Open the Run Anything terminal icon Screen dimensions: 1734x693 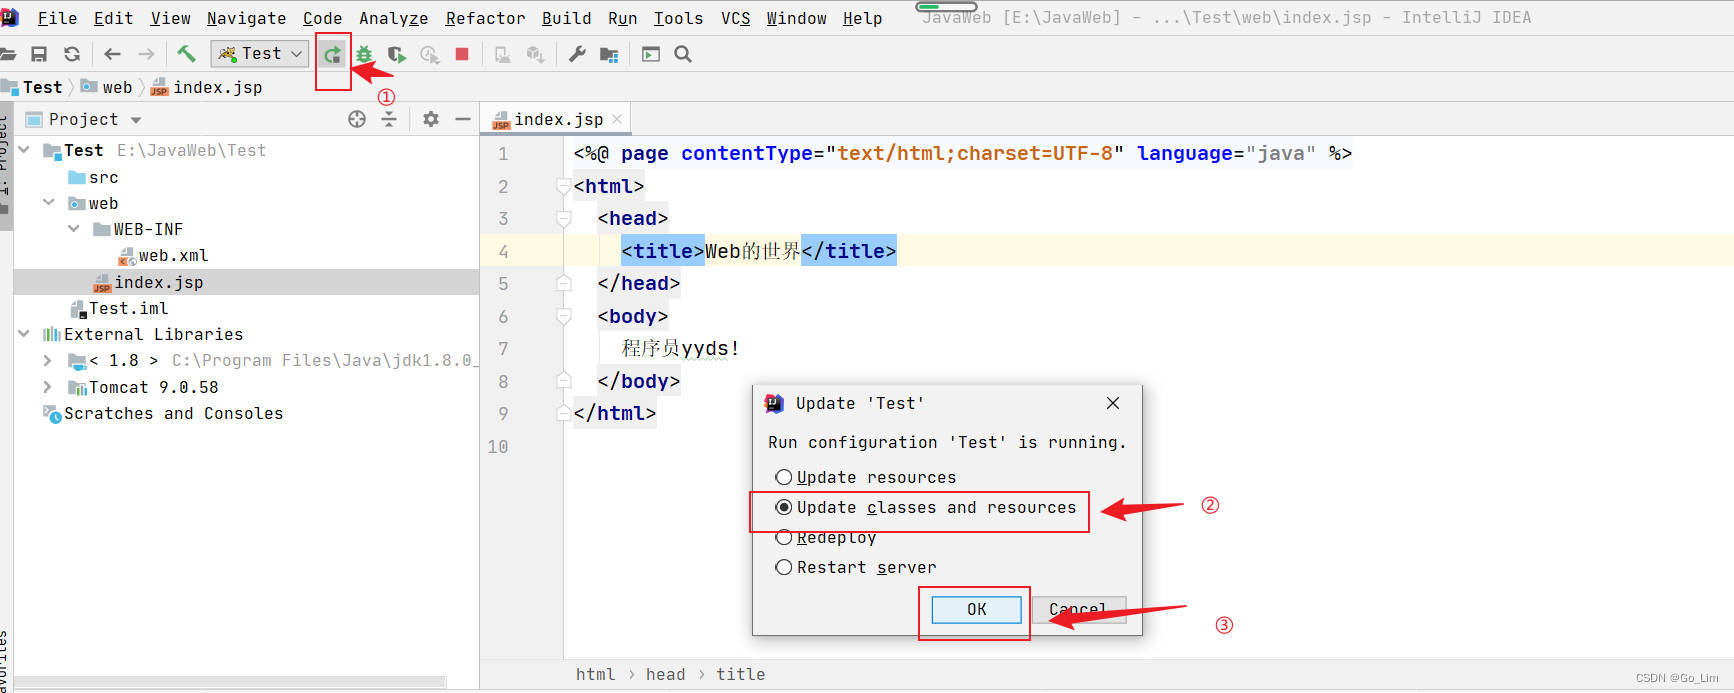pyautogui.click(x=651, y=54)
